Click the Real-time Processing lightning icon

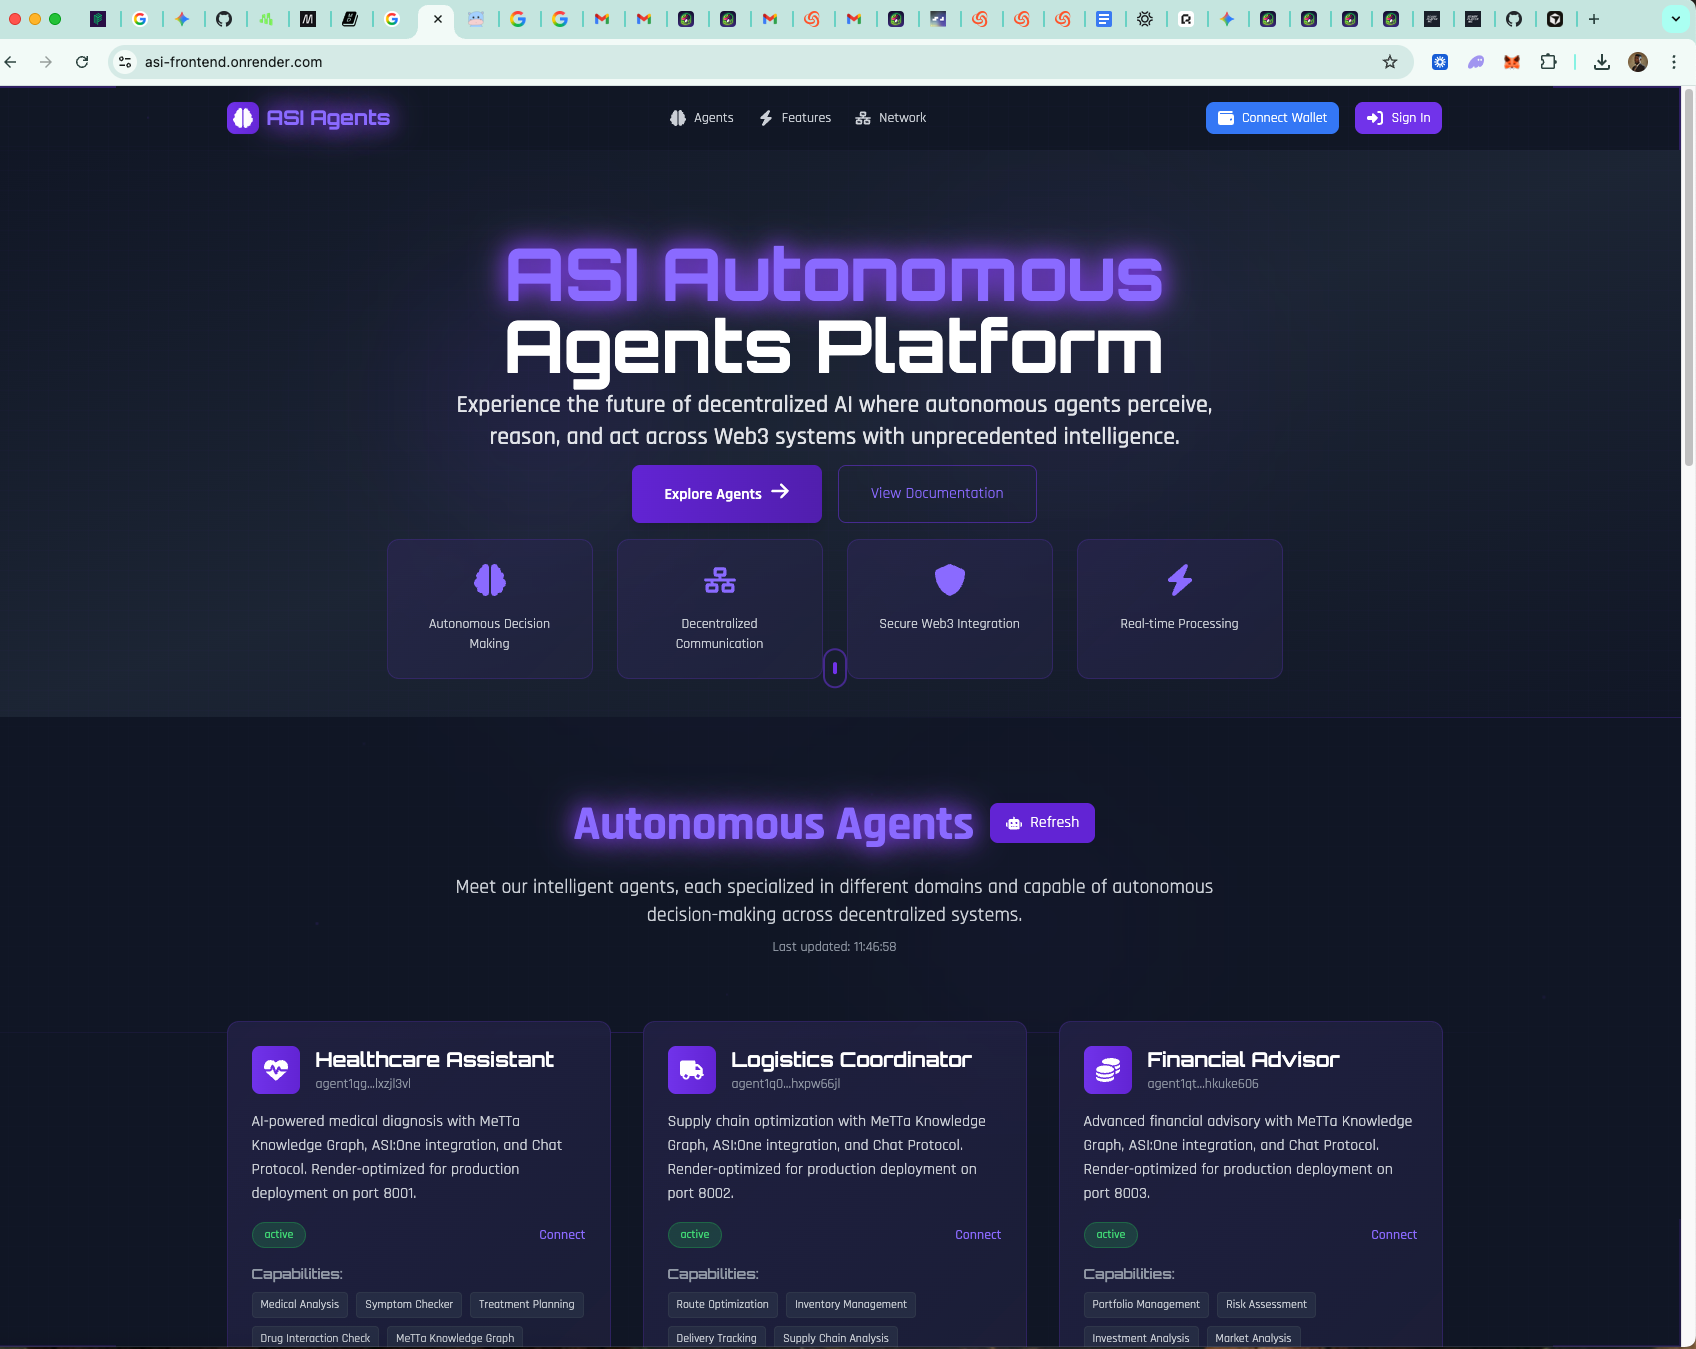(1179, 580)
